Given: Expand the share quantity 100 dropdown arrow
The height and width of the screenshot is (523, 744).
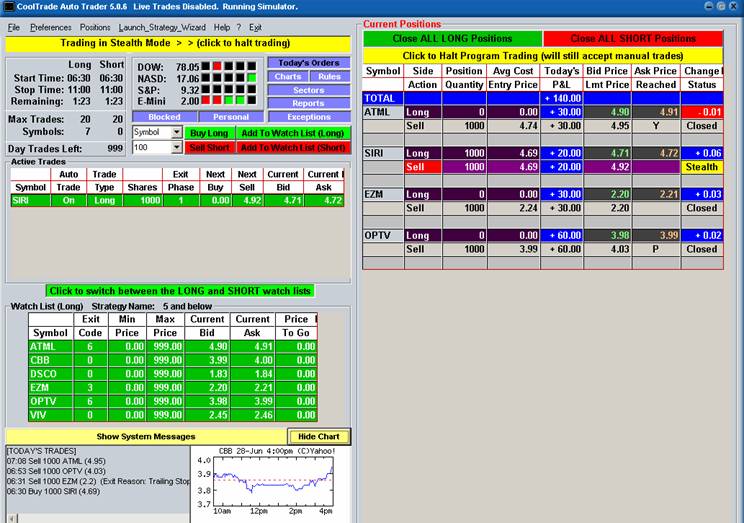Looking at the screenshot, I should tap(177, 148).
